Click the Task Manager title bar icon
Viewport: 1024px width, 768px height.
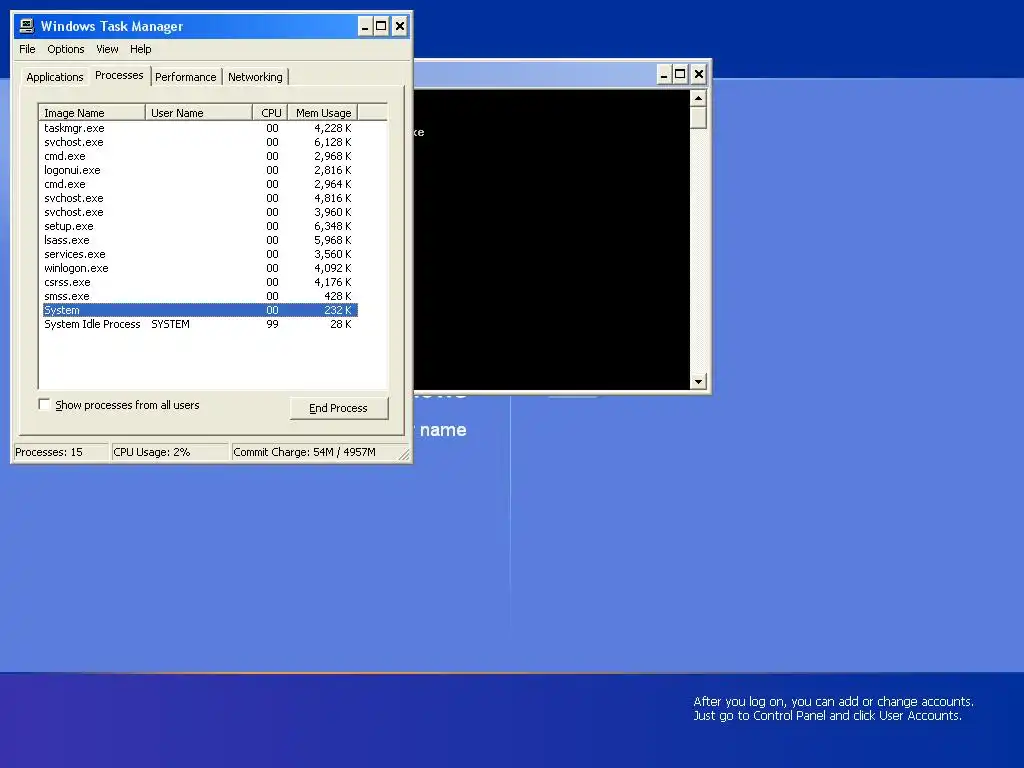tap(27, 26)
